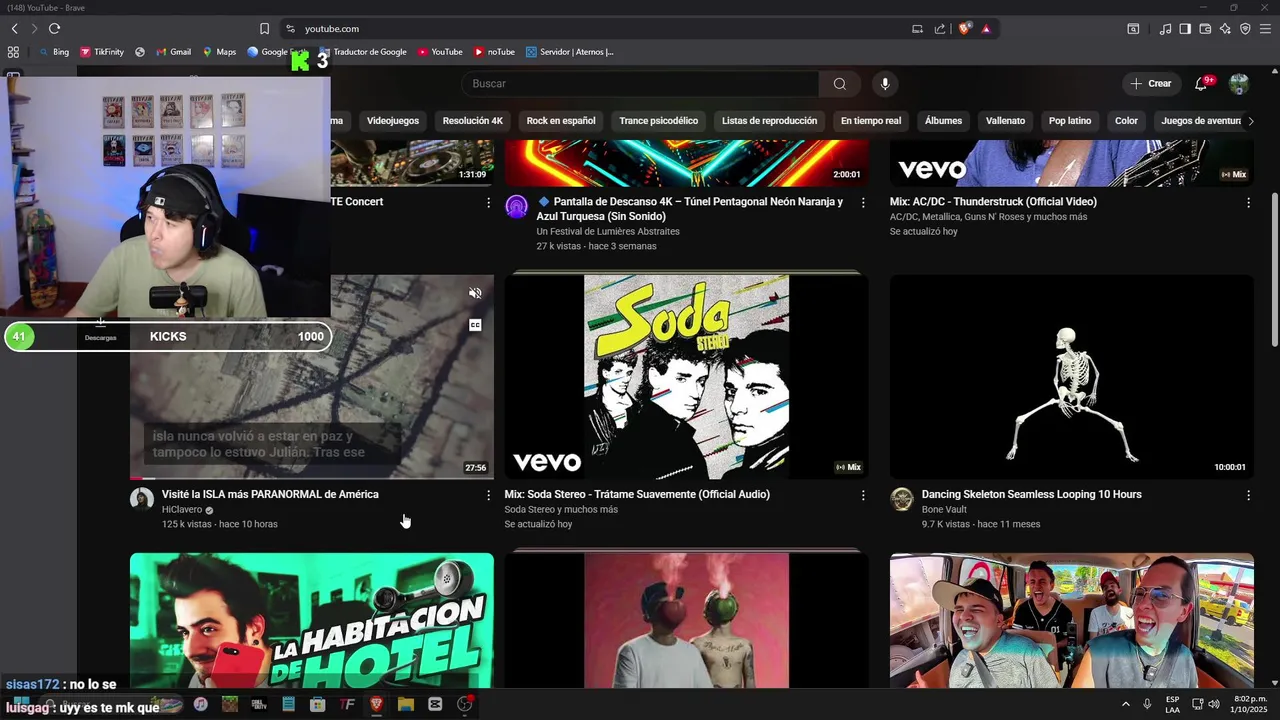Open the TikFinity bookmark
The image size is (1280, 720).
101,52
